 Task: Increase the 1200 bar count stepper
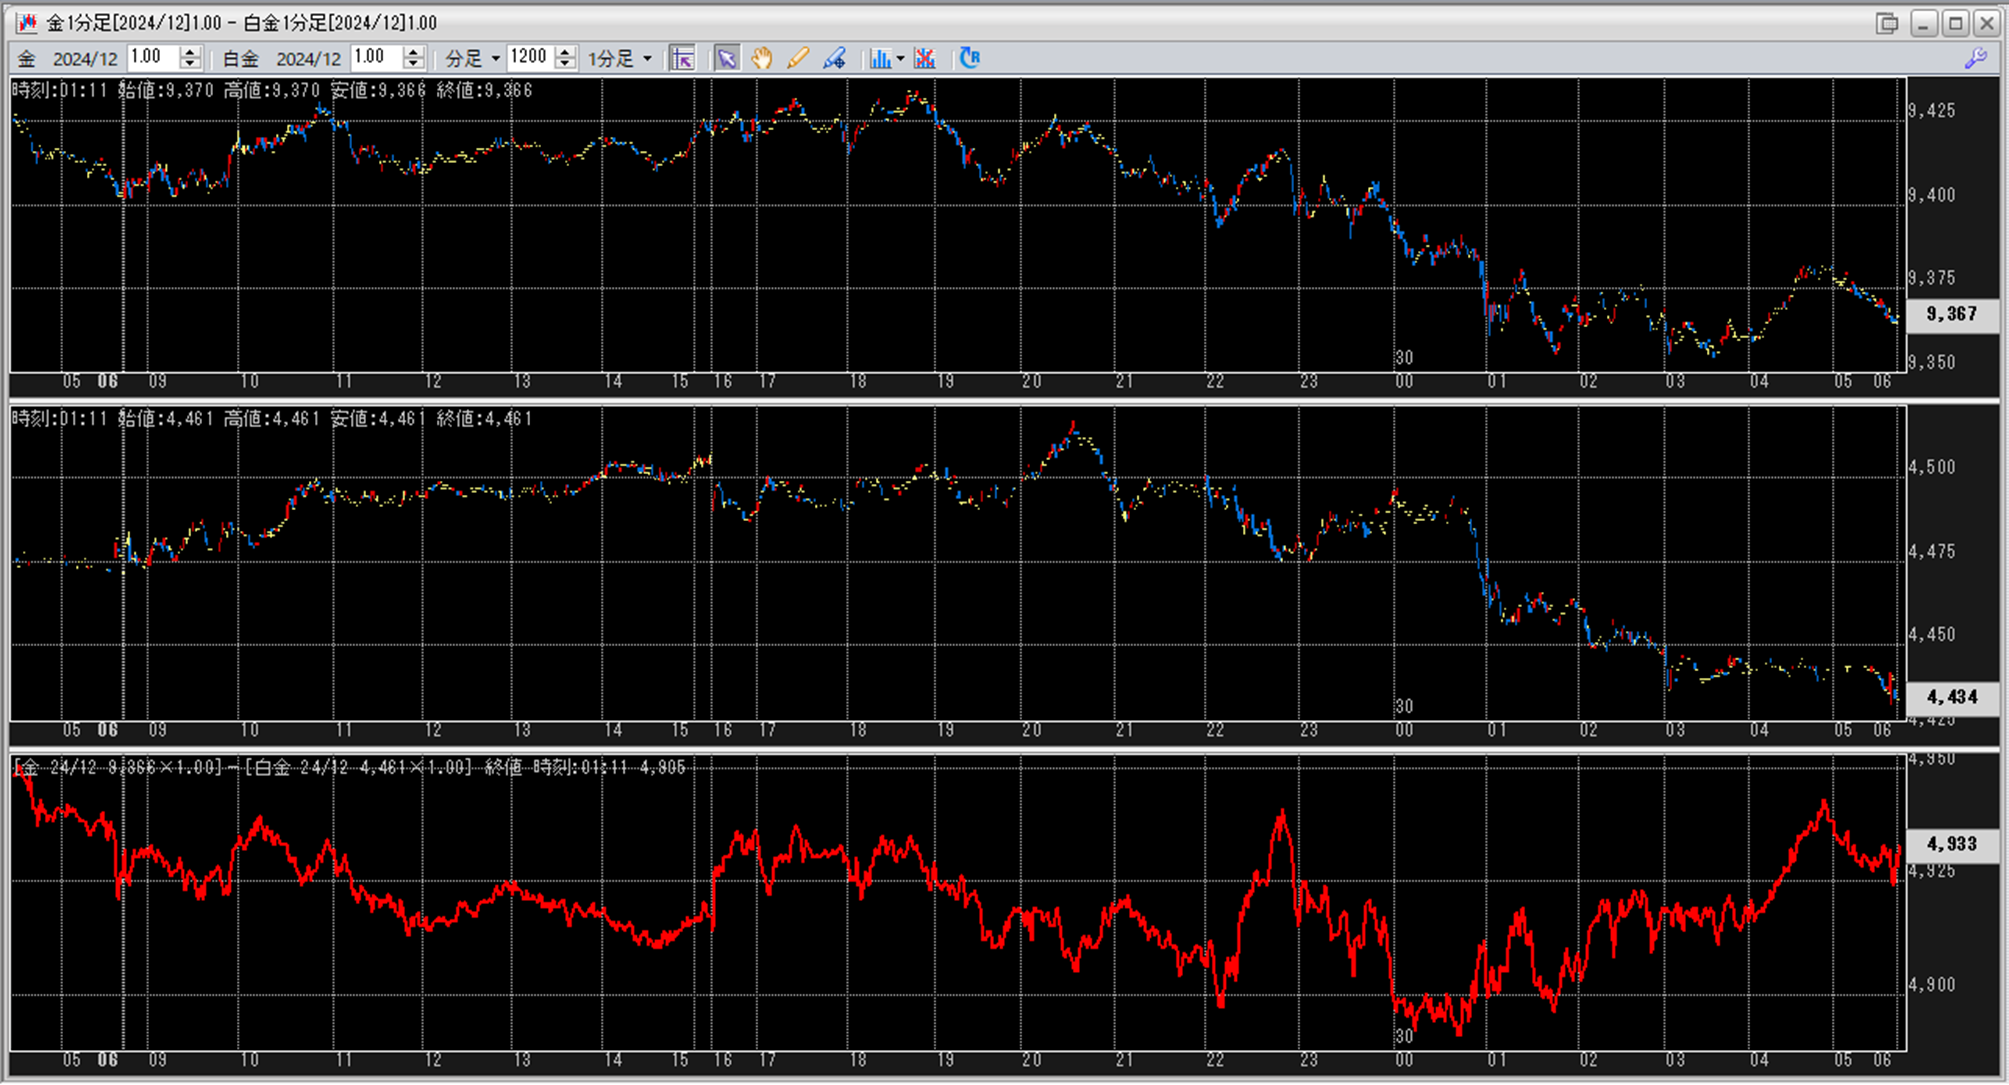coord(565,52)
